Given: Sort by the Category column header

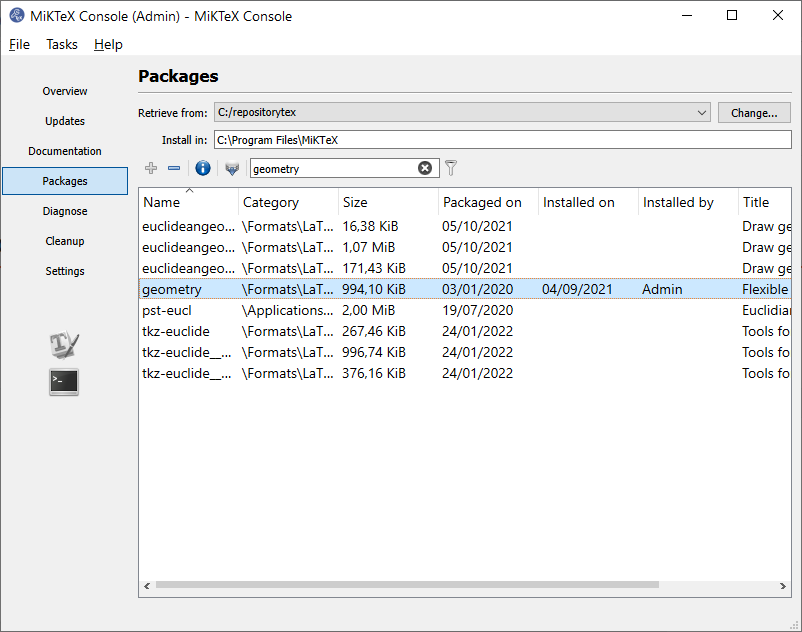Looking at the screenshot, I should 288,202.
